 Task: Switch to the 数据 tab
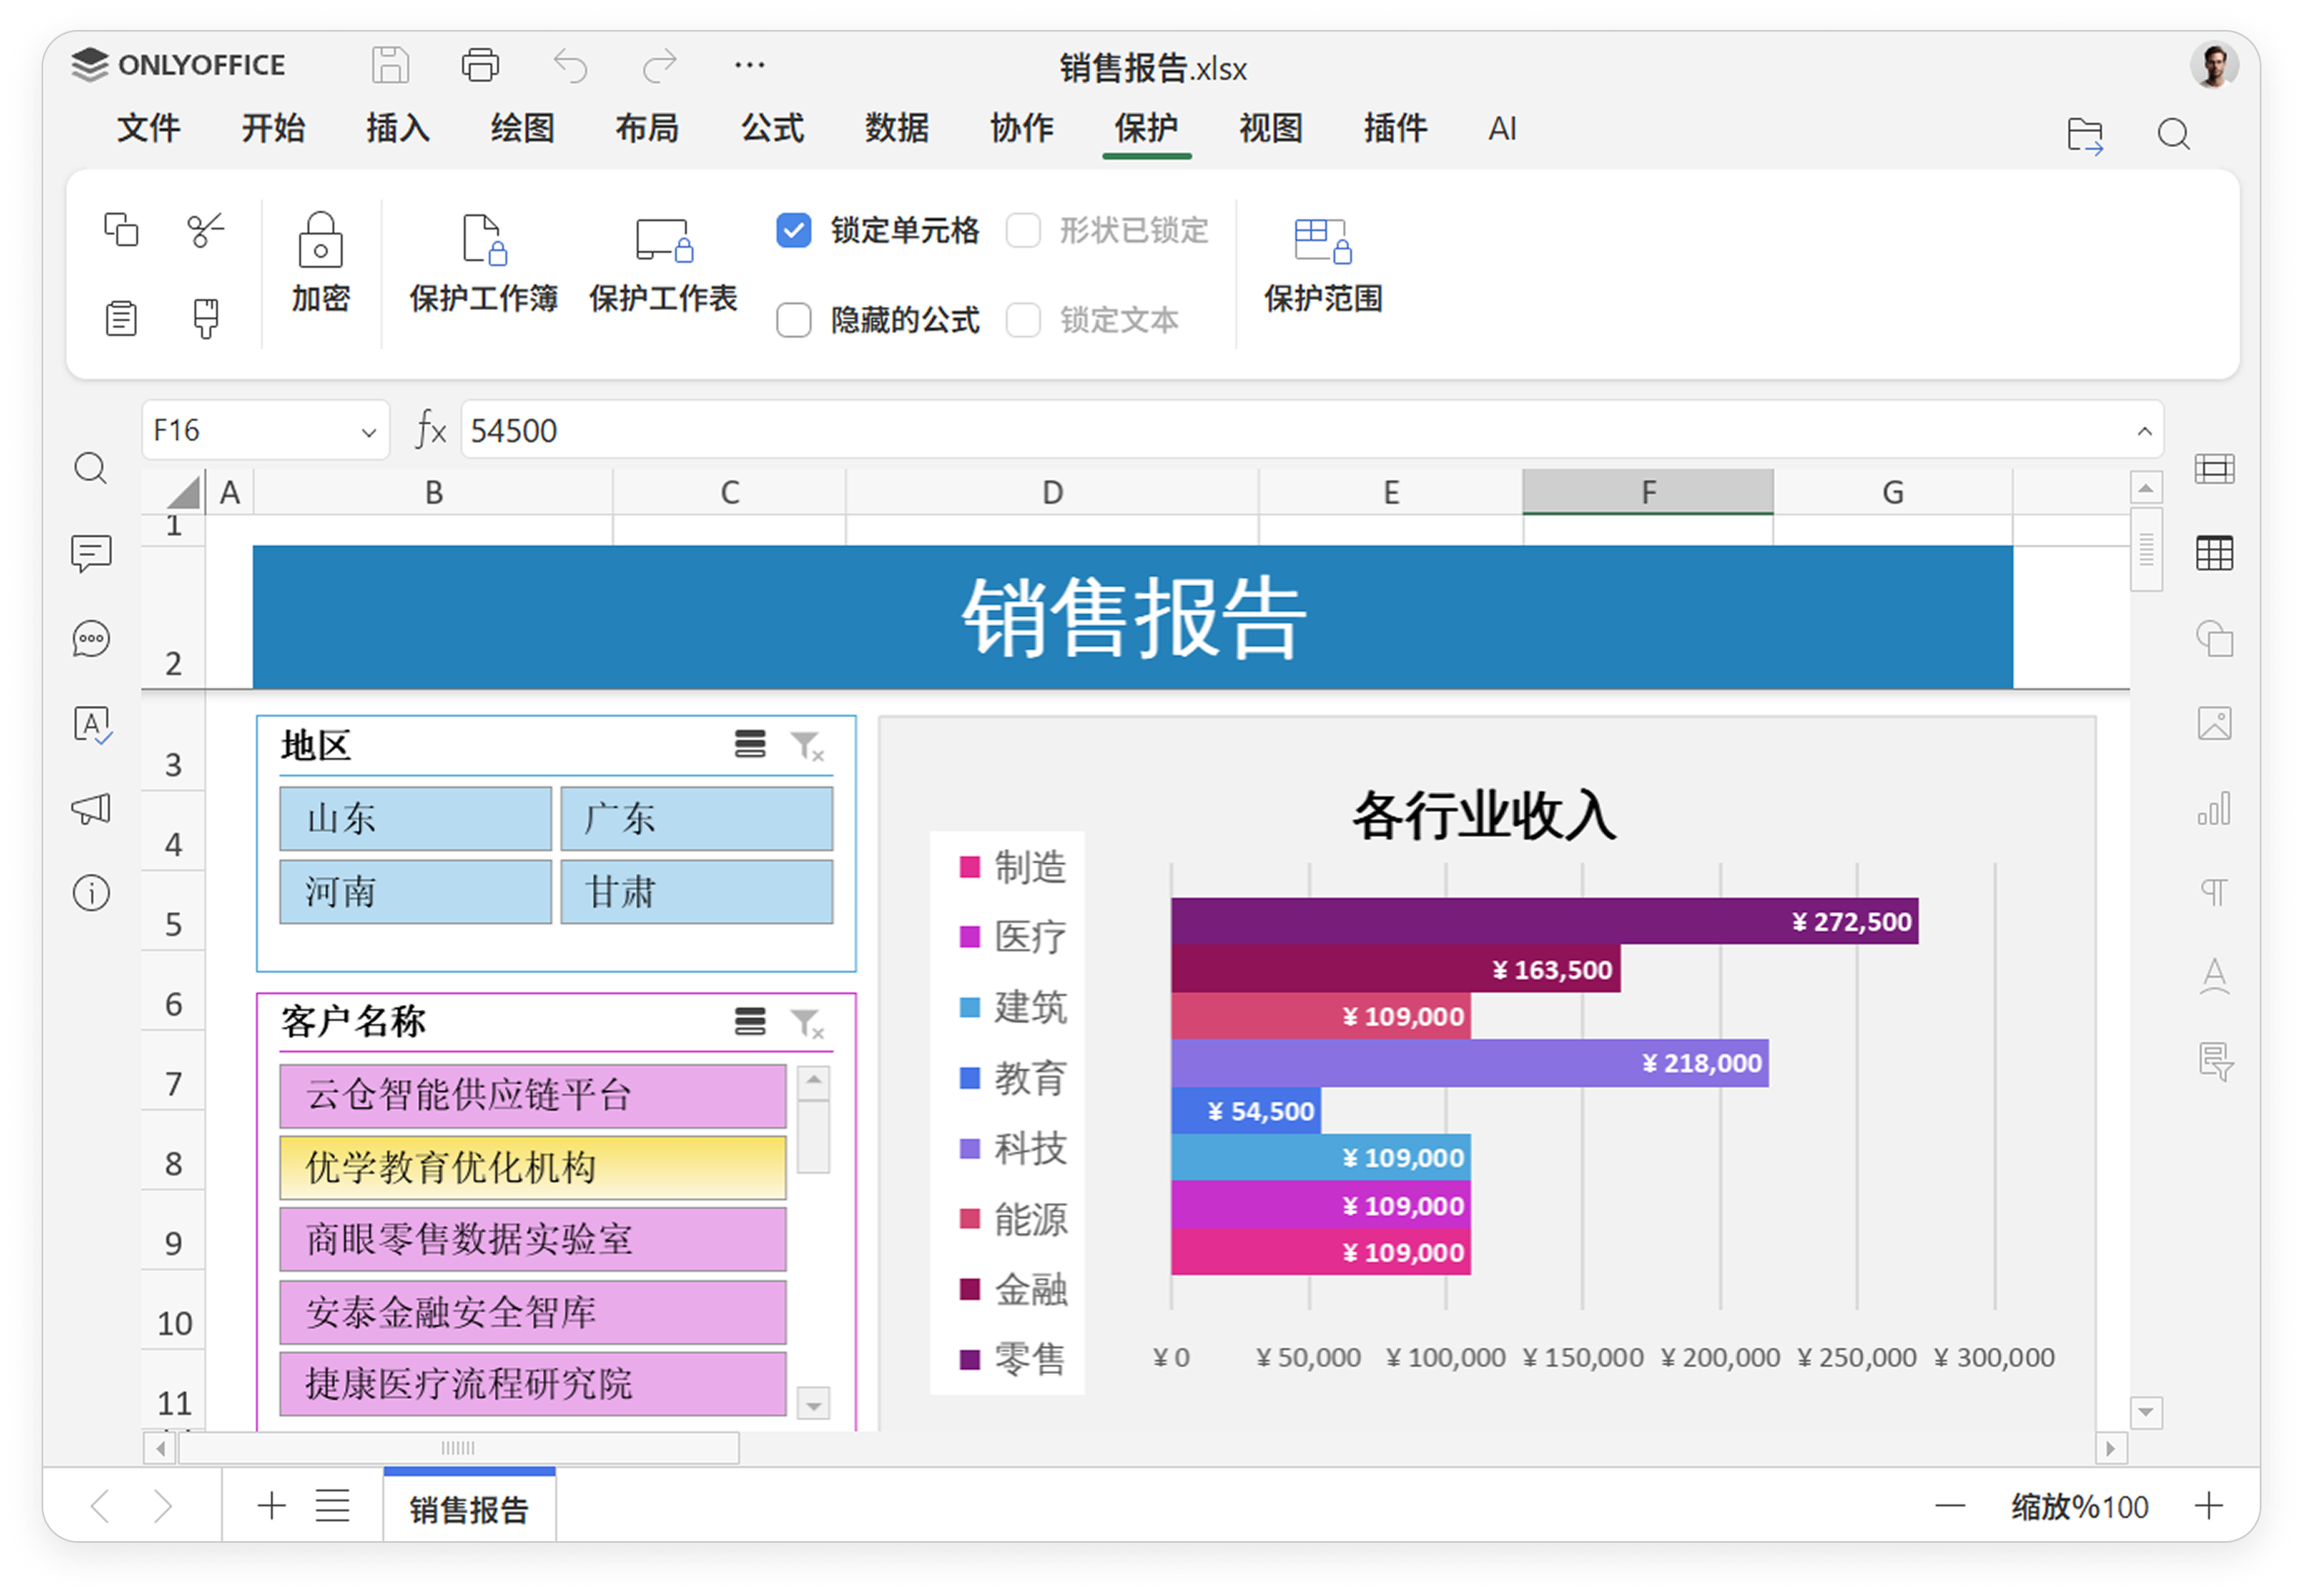(x=897, y=129)
